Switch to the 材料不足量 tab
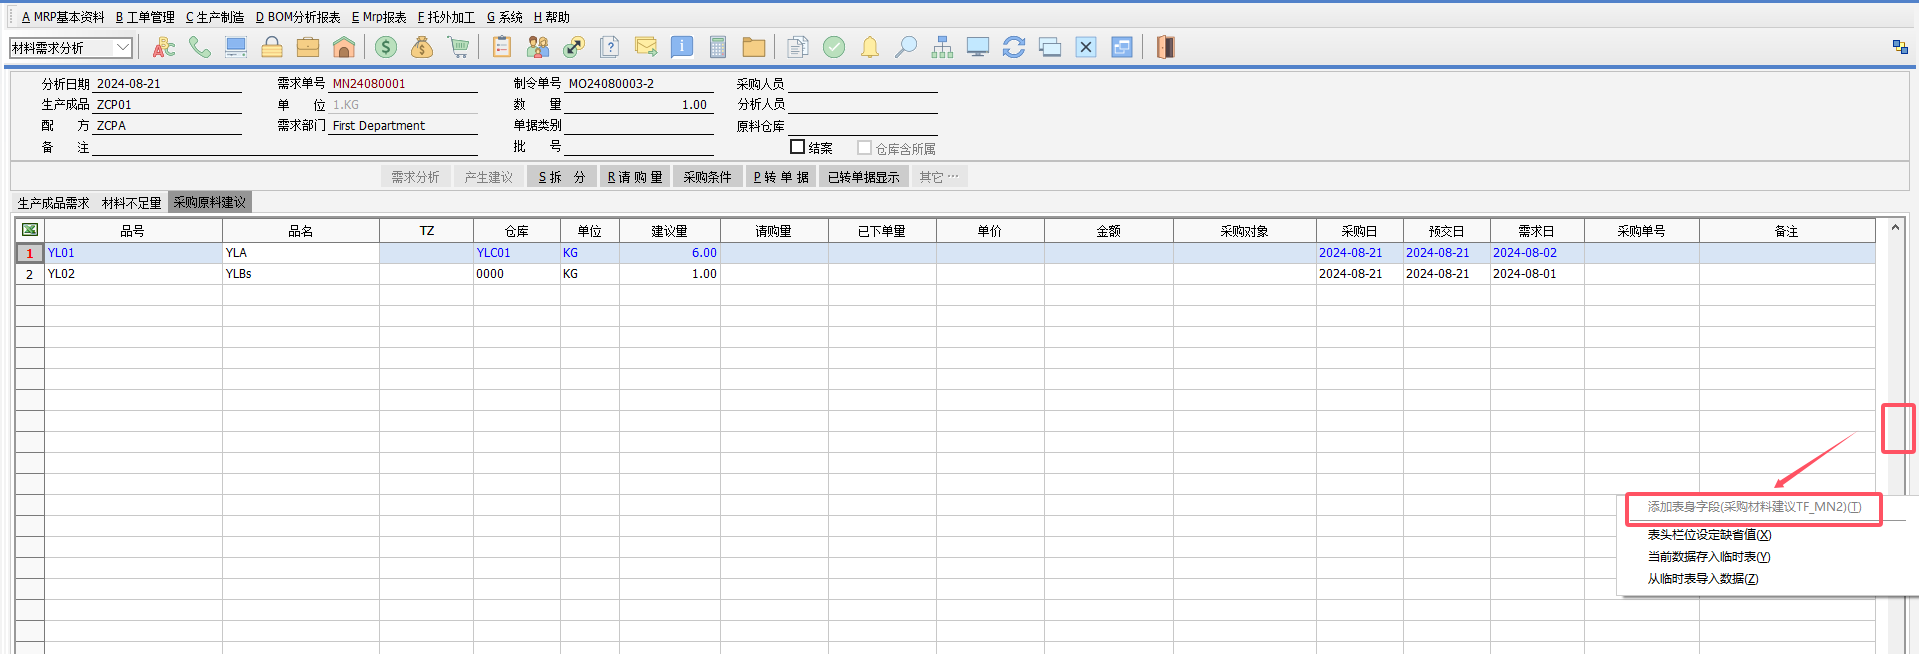This screenshot has height=654, width=1919. pos(131,203)
